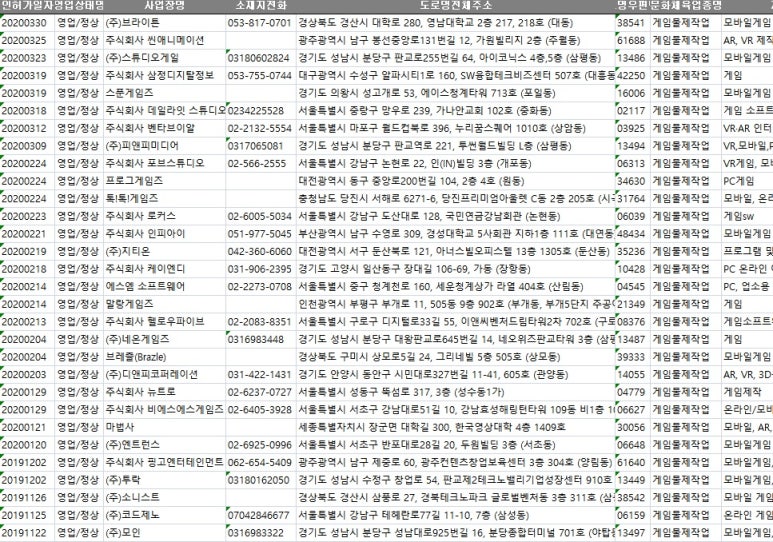Select 에스엠 소프트웨어 cell
This screenshot has width=773, height=542.
[x=165, y=287]
